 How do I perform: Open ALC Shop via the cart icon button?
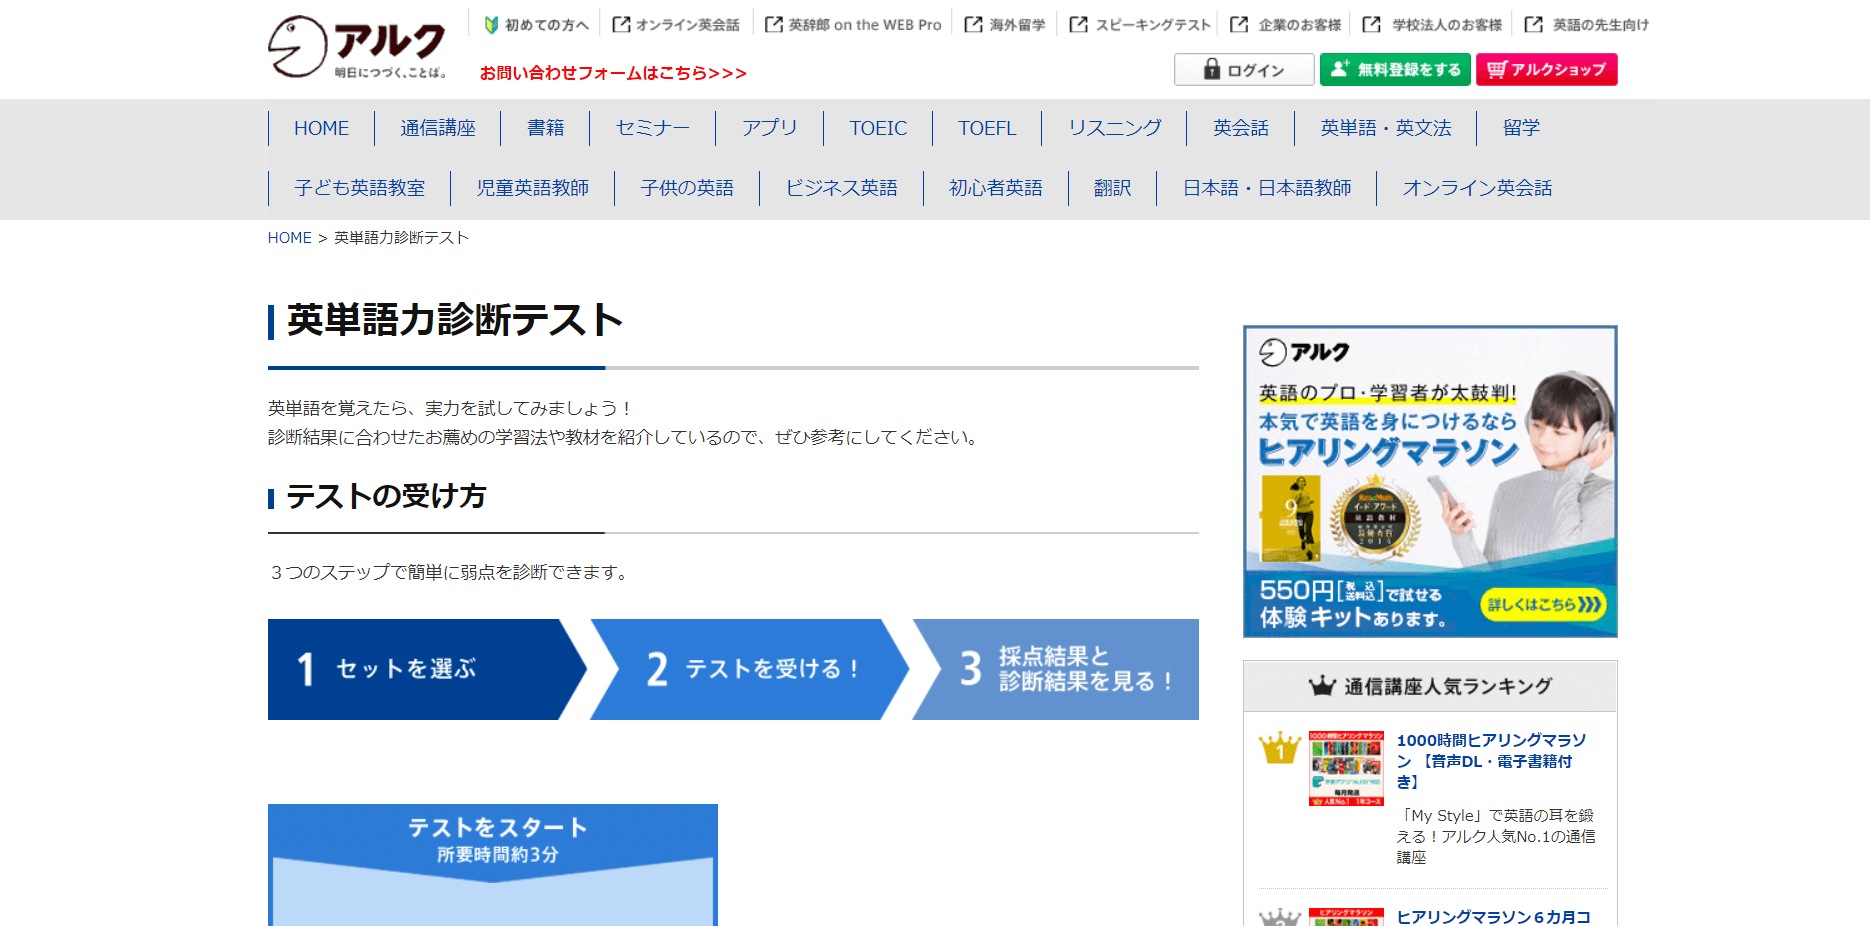1546,70
